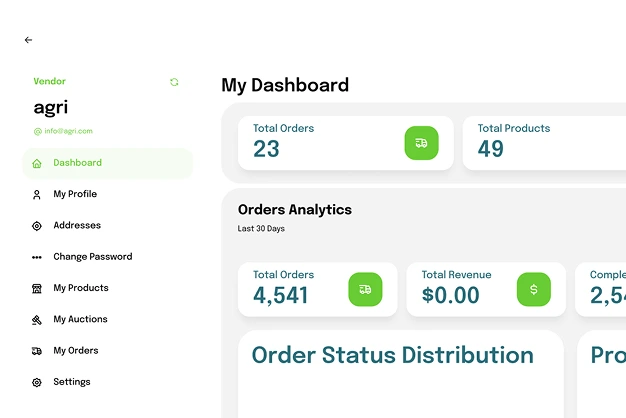Click the person icon beside My Profile

click(37, 194)
